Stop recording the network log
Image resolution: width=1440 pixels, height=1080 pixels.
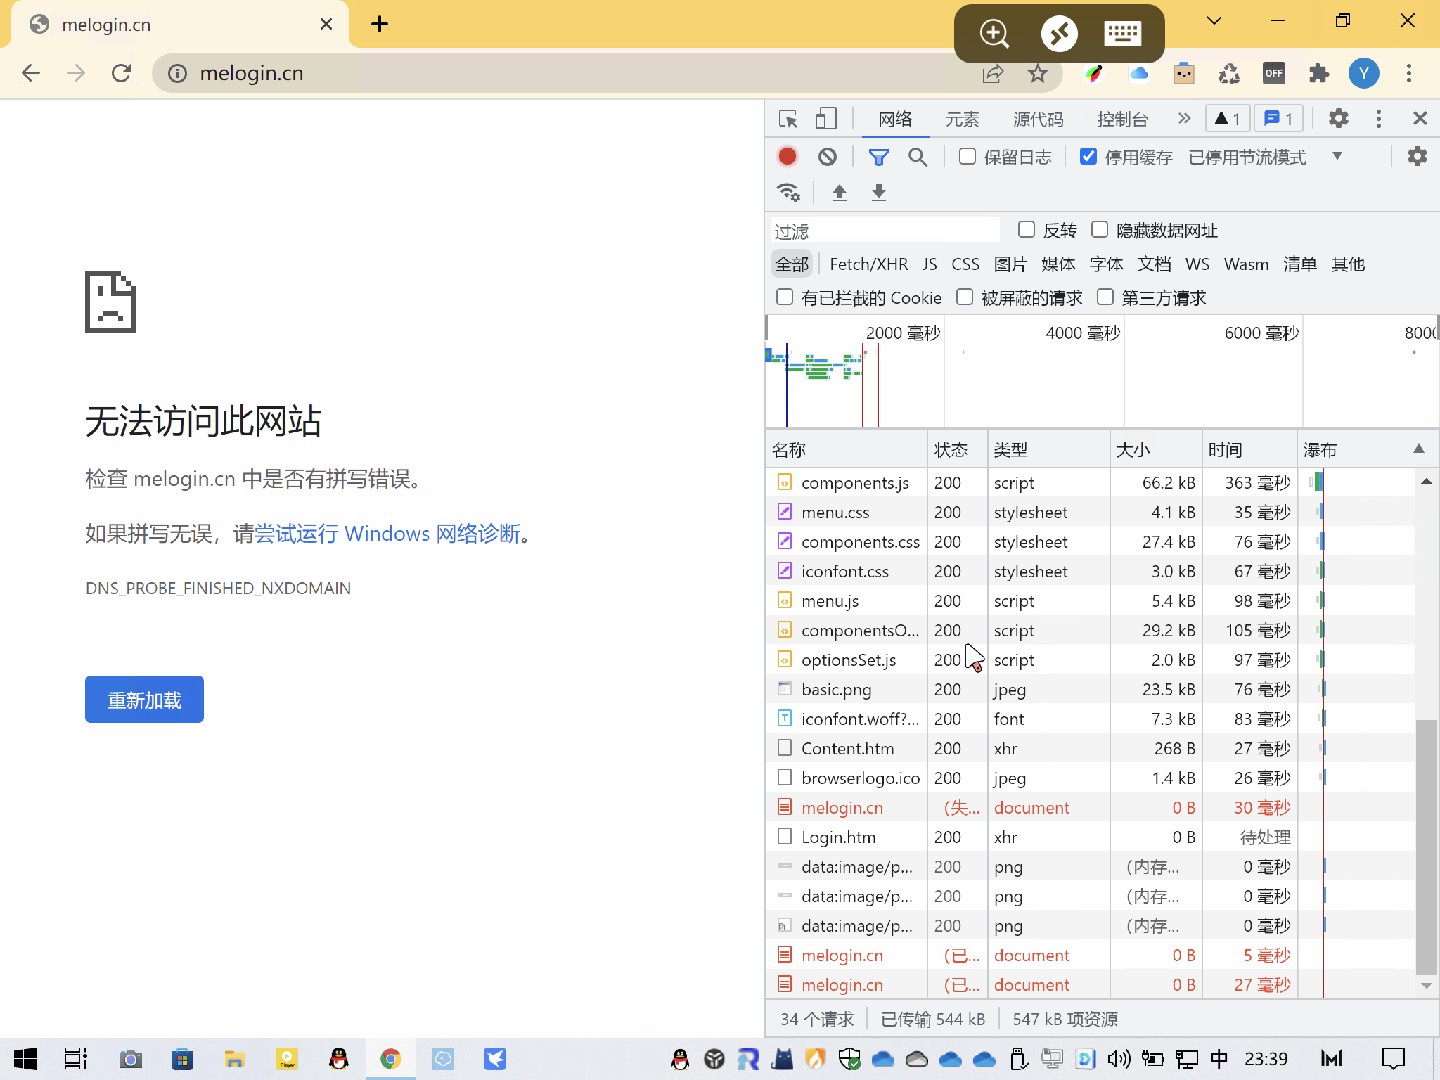point(787,157)
